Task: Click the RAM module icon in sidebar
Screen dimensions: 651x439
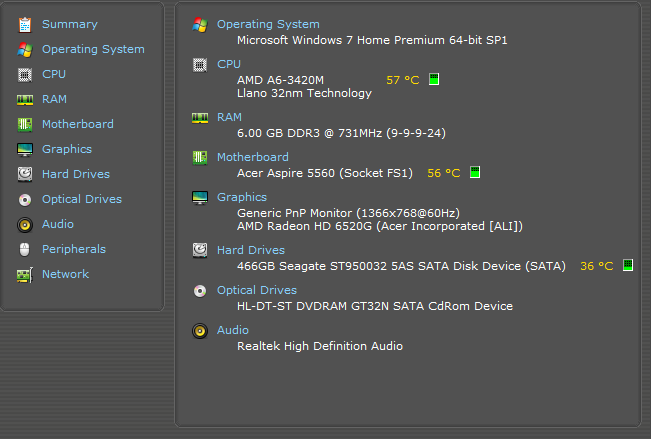Action: pos(25,99)
